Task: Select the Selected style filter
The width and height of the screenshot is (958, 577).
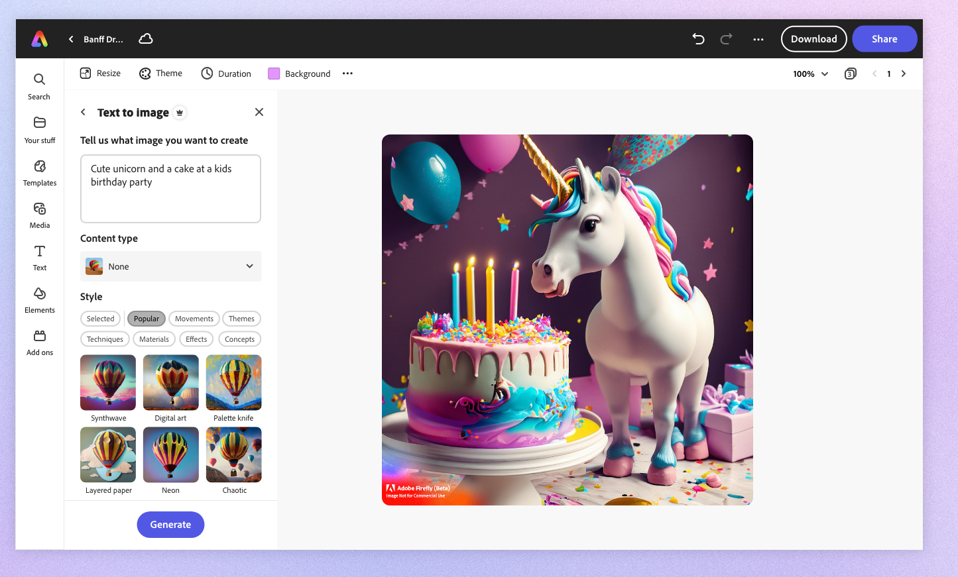Action: 100,318
